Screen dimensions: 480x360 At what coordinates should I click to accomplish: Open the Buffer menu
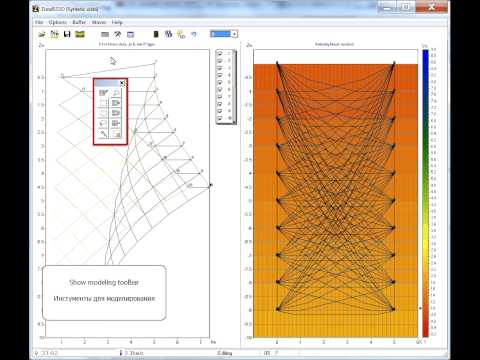79,22
